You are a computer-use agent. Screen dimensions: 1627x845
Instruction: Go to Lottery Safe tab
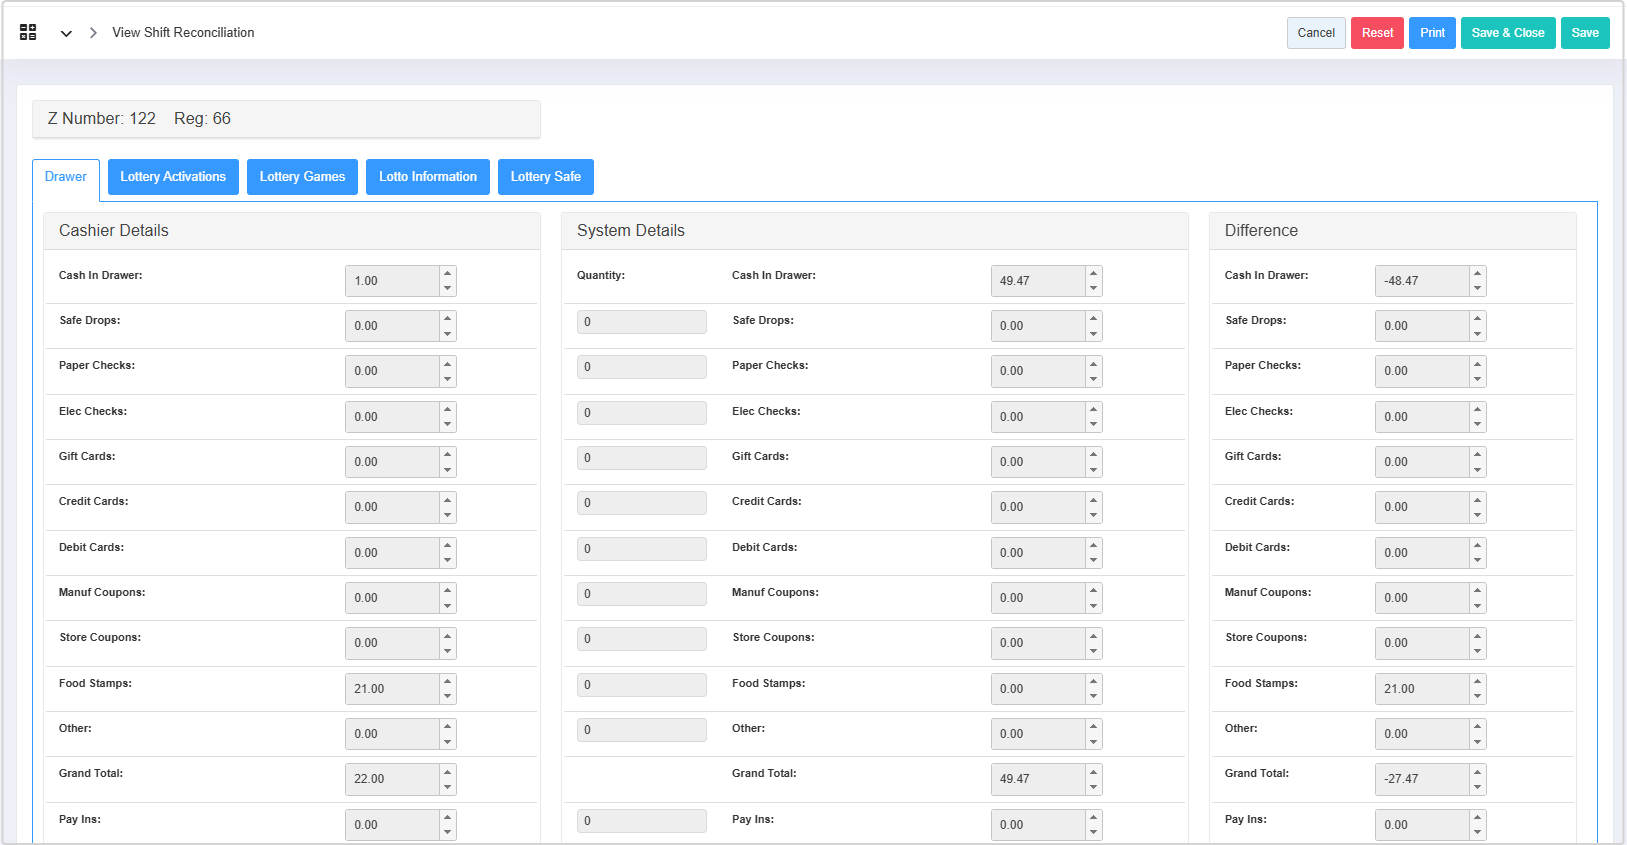pos(545,177)
